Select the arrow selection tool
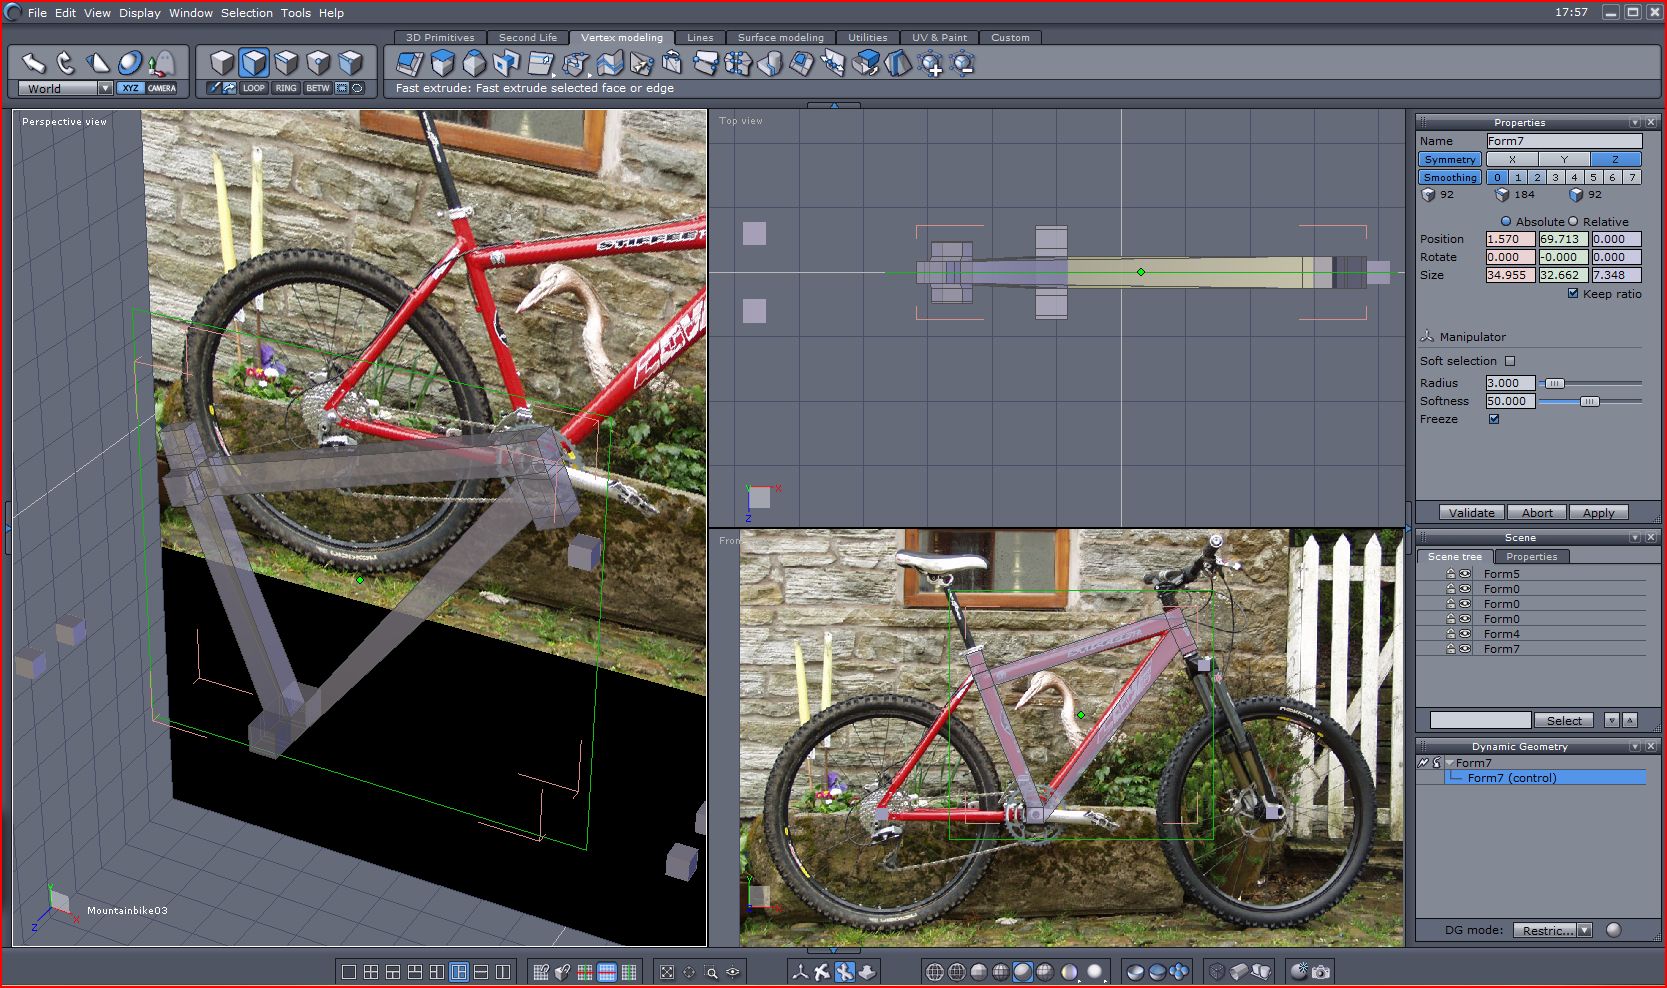The height and width of the screenshot is (988, 1667). (34, 64)
